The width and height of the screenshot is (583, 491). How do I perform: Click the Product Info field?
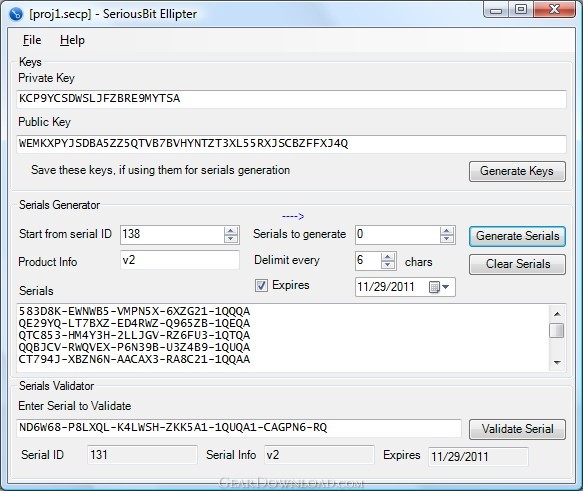click(x=180, y=260)
